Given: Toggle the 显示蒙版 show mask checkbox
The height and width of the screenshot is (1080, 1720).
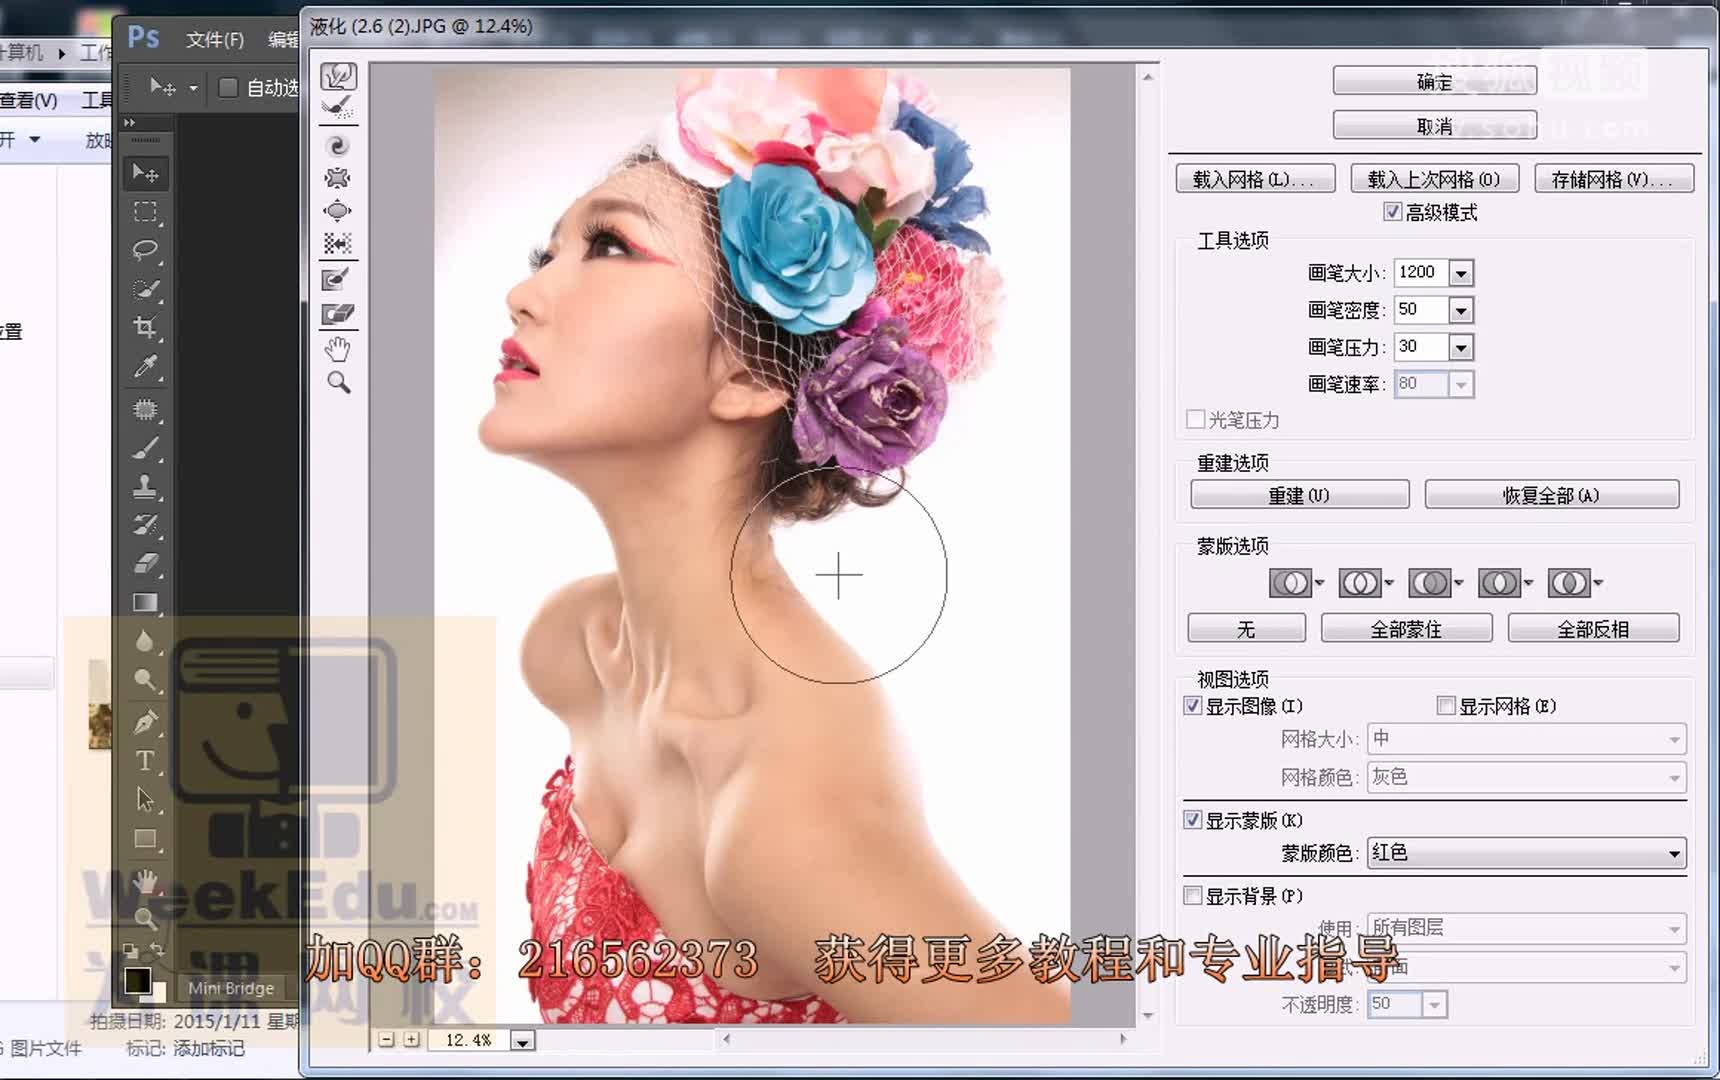Looking at the screenshot, I should point(1192,820).
